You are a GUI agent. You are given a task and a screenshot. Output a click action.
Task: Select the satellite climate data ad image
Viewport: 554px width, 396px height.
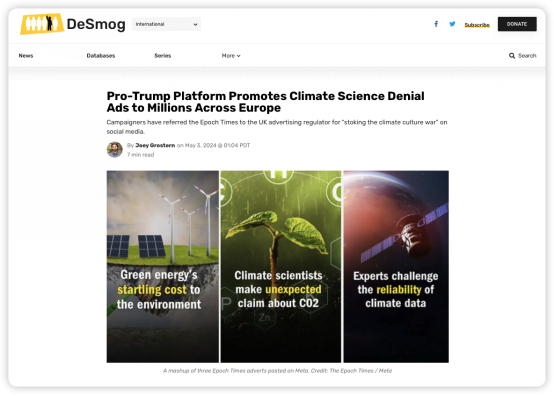tap(396, 267)
